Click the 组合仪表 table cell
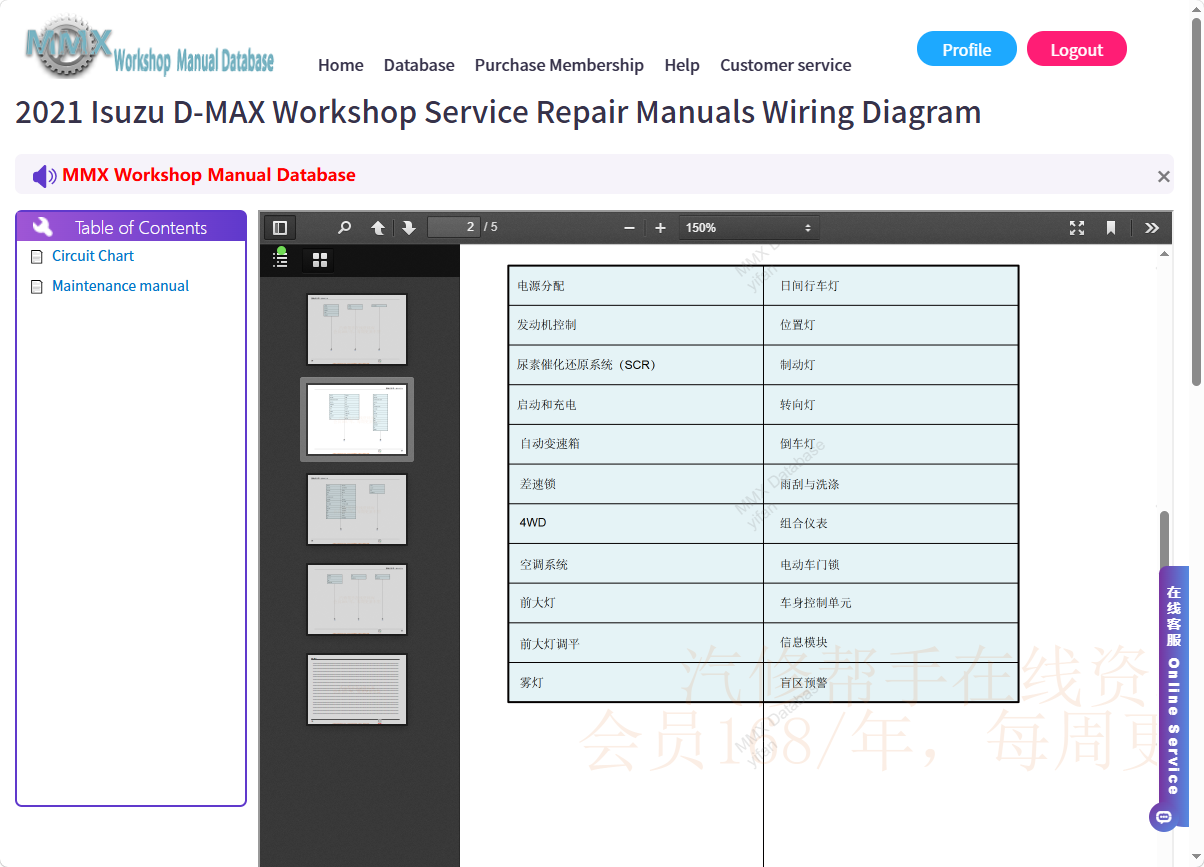Viewport: 1204px width, 867px height. [891, 523]
